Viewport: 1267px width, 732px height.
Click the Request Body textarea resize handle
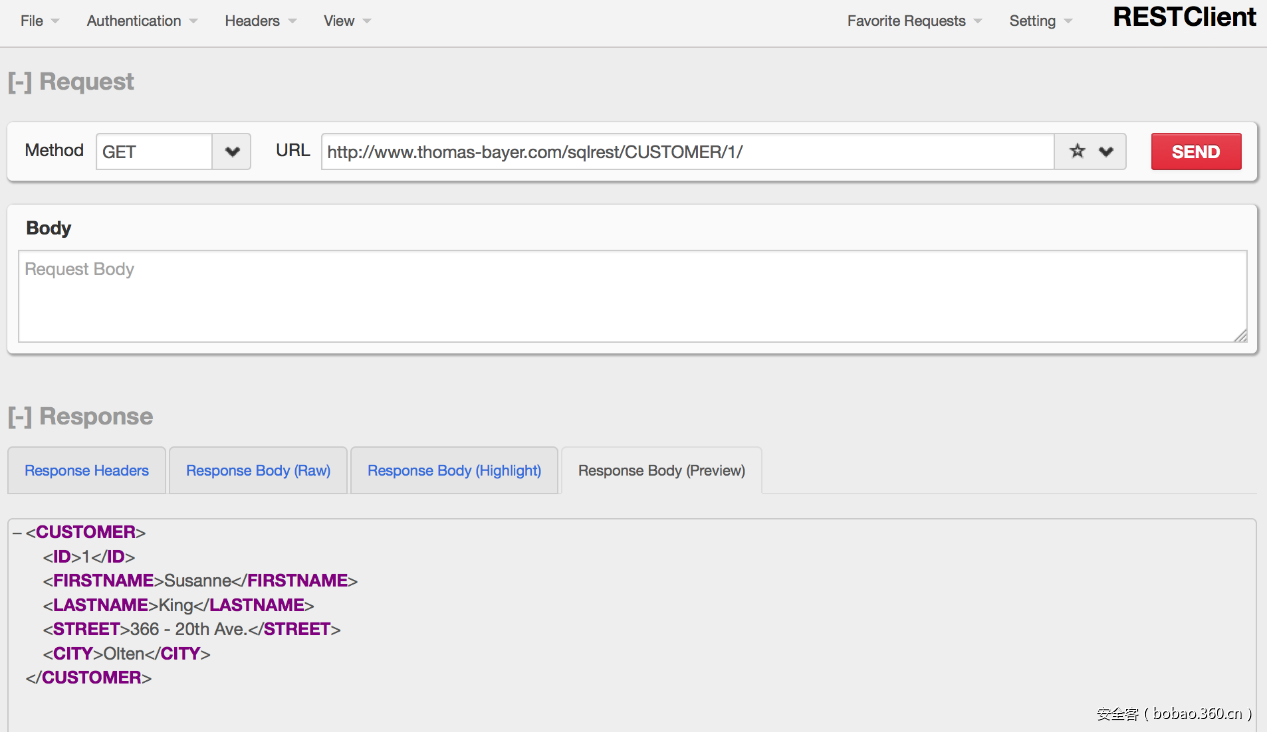1240,336
